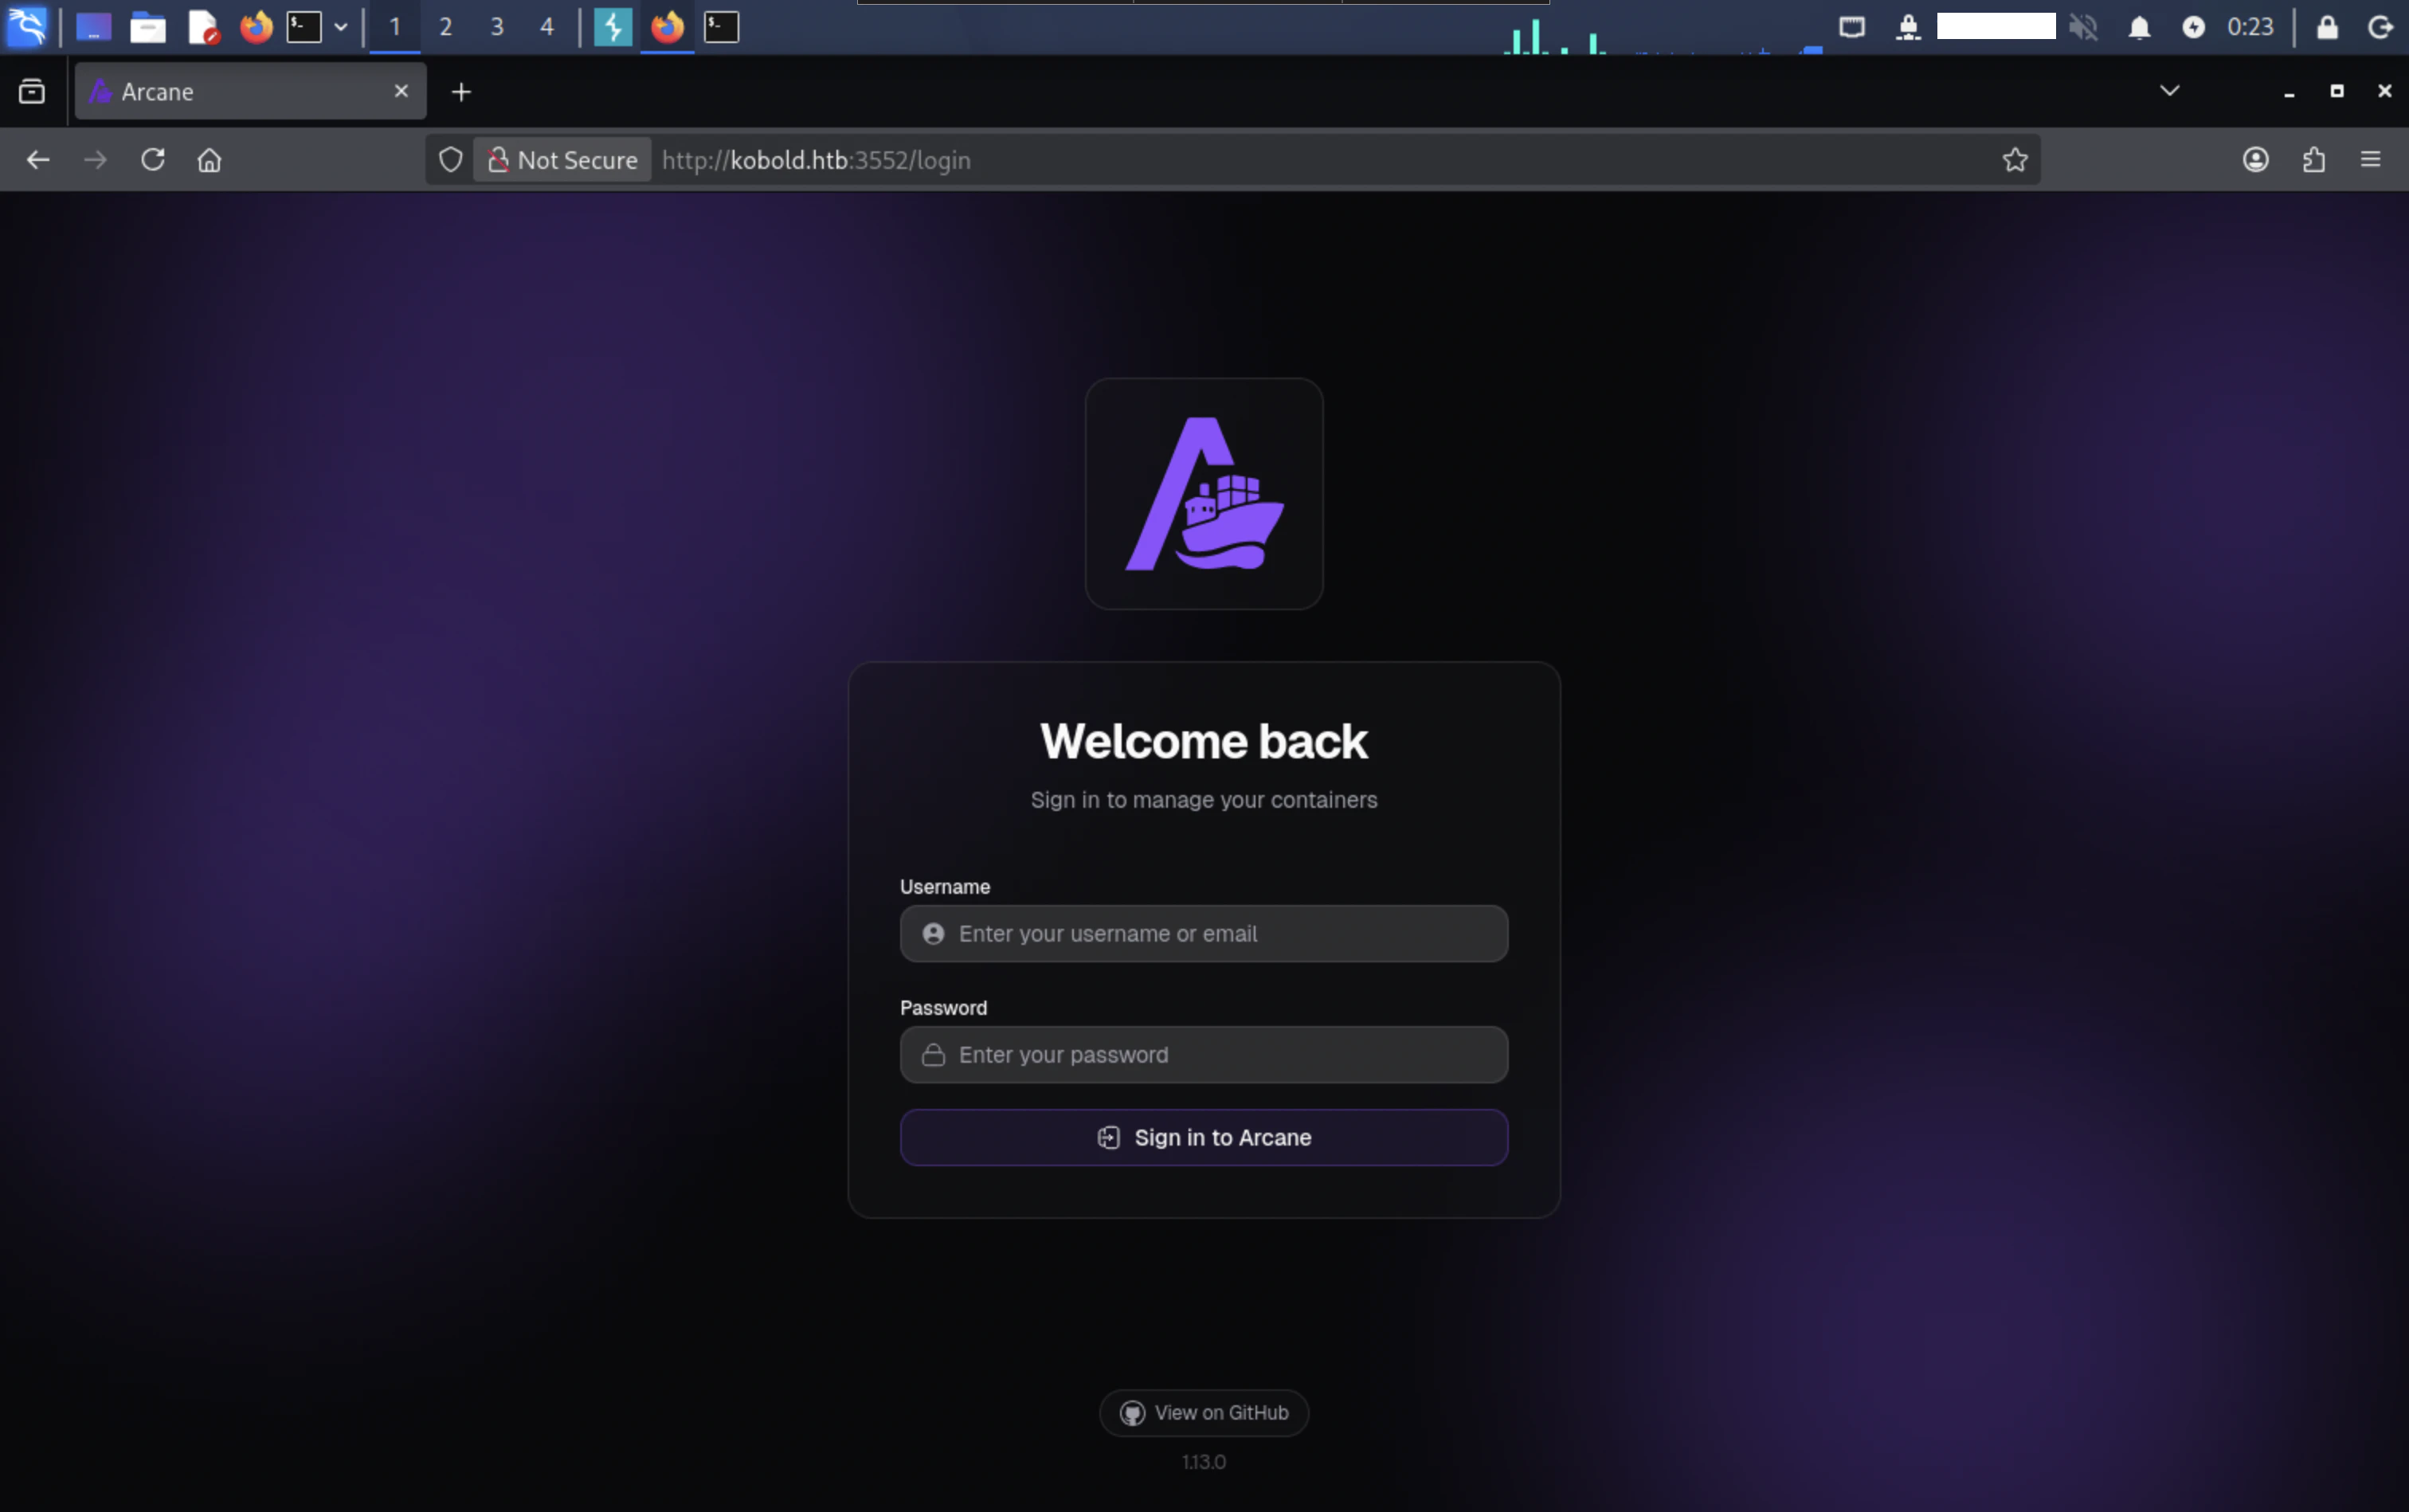Unmute audio via the volume tray icon
2409x1512 pixels.
coord(2084,27)
